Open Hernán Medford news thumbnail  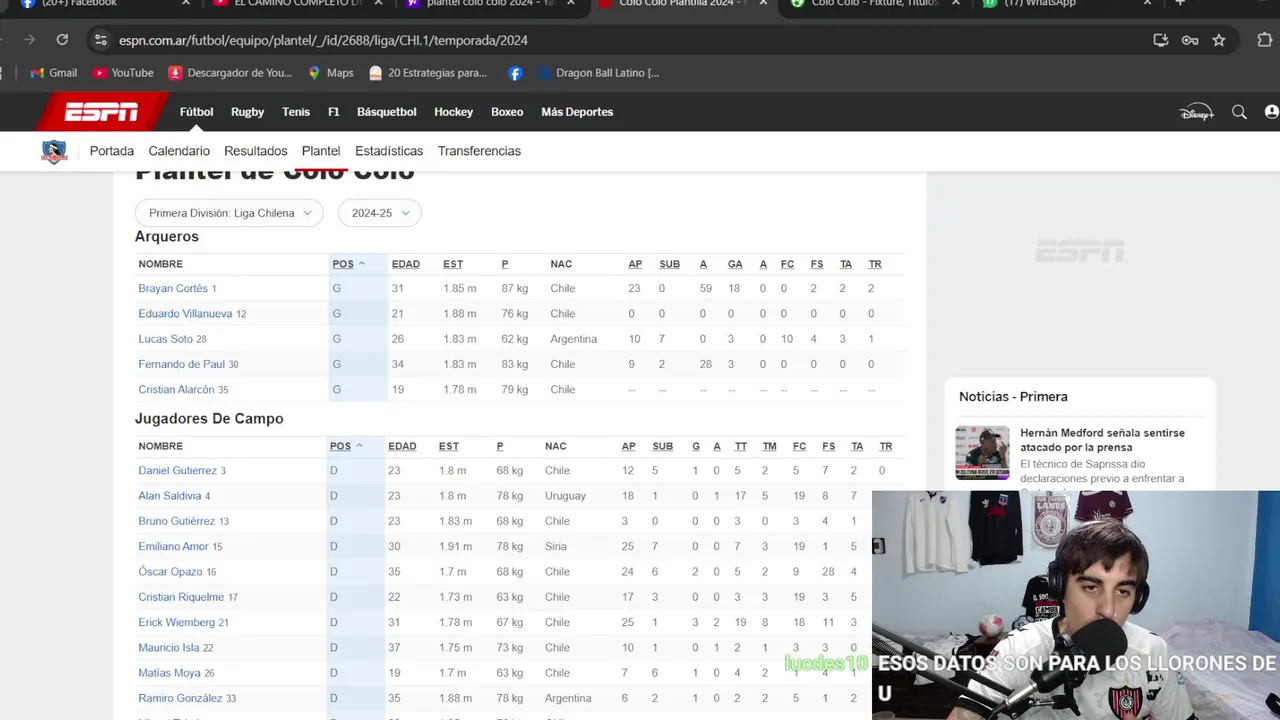click(982, 453)
